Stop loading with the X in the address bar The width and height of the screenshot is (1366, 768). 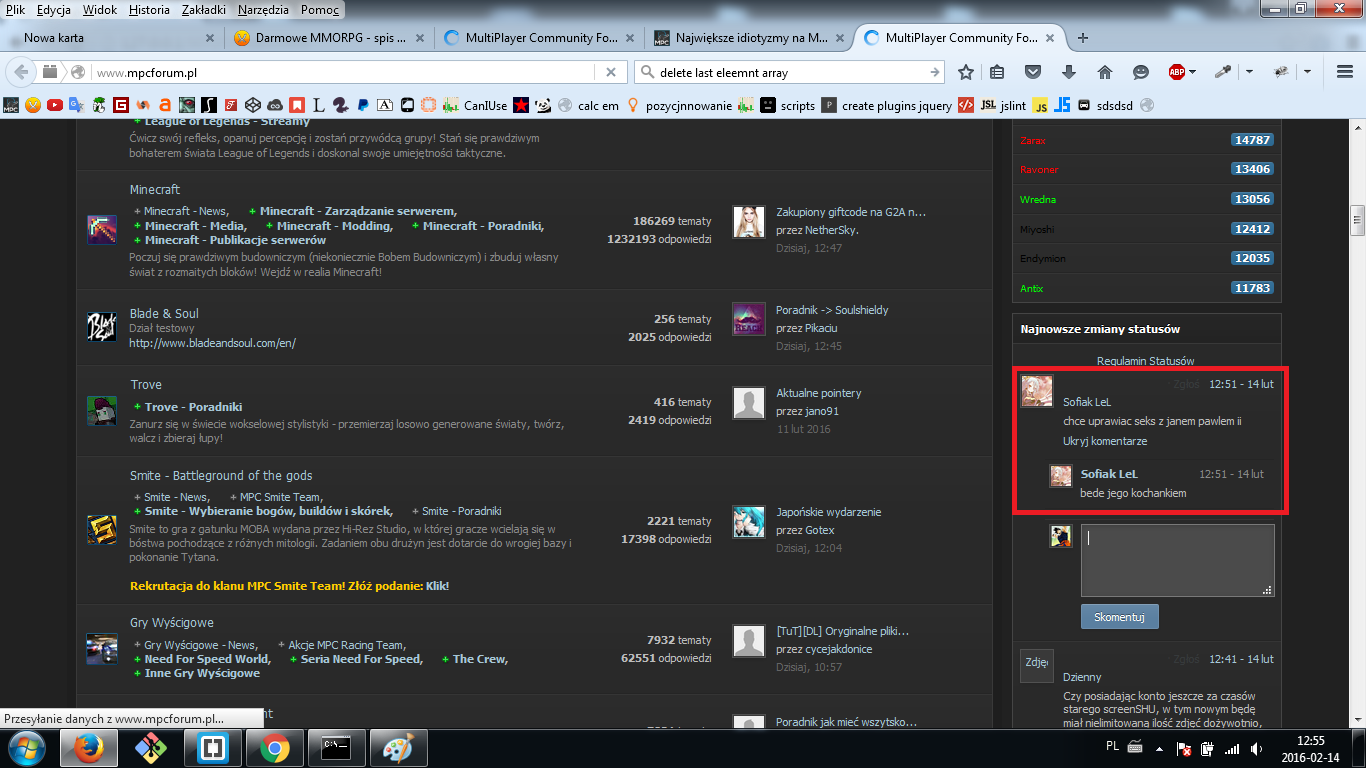click(x=611, y=72)
